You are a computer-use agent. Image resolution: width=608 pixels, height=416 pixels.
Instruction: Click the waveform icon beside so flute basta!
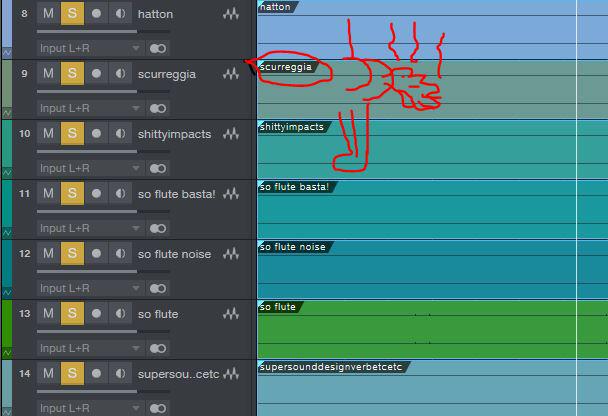[231, 194]
